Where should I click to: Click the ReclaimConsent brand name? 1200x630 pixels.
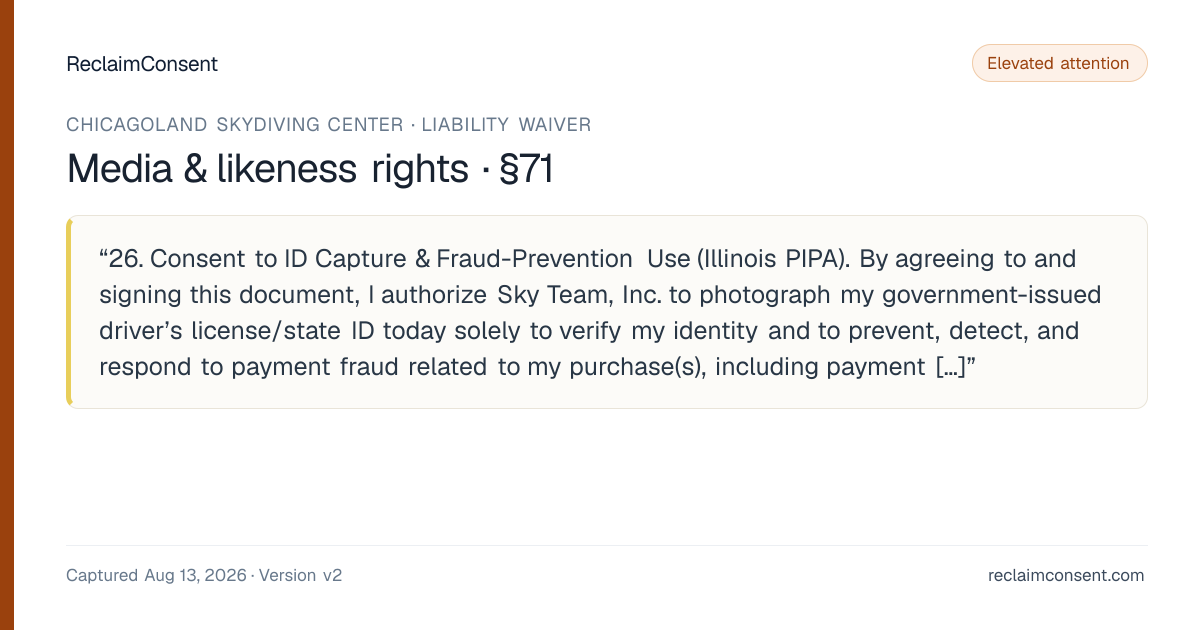[142, 64]
